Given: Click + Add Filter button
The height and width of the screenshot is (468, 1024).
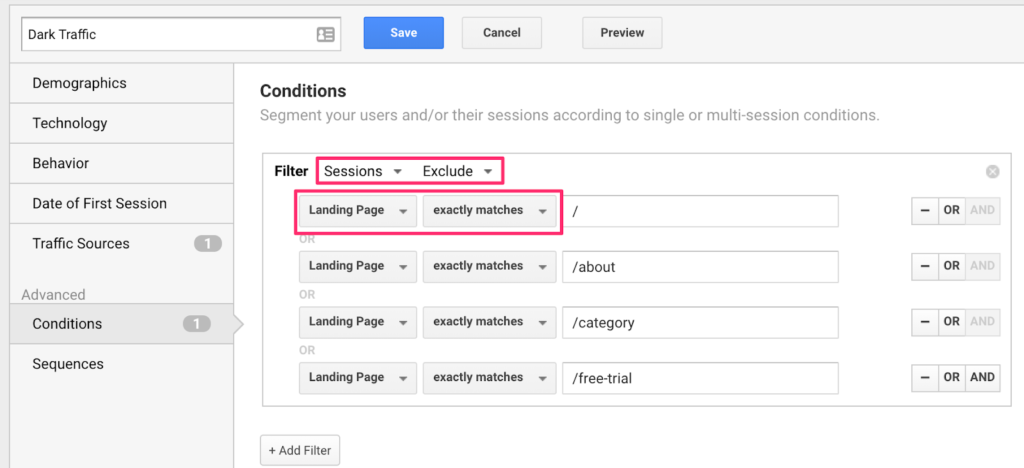Looking at the screenshot, I should [300, 450].
